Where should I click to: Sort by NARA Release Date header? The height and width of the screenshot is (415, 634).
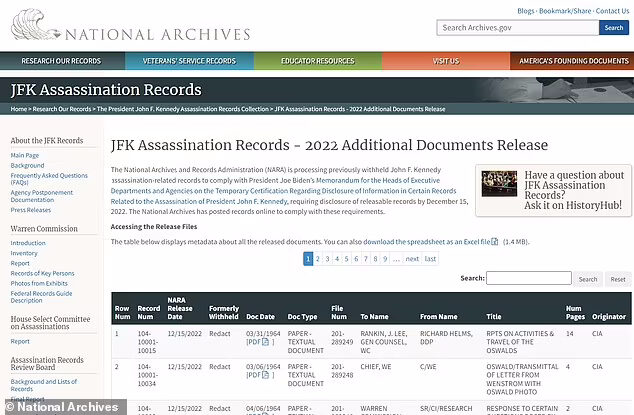pos(180,308)
